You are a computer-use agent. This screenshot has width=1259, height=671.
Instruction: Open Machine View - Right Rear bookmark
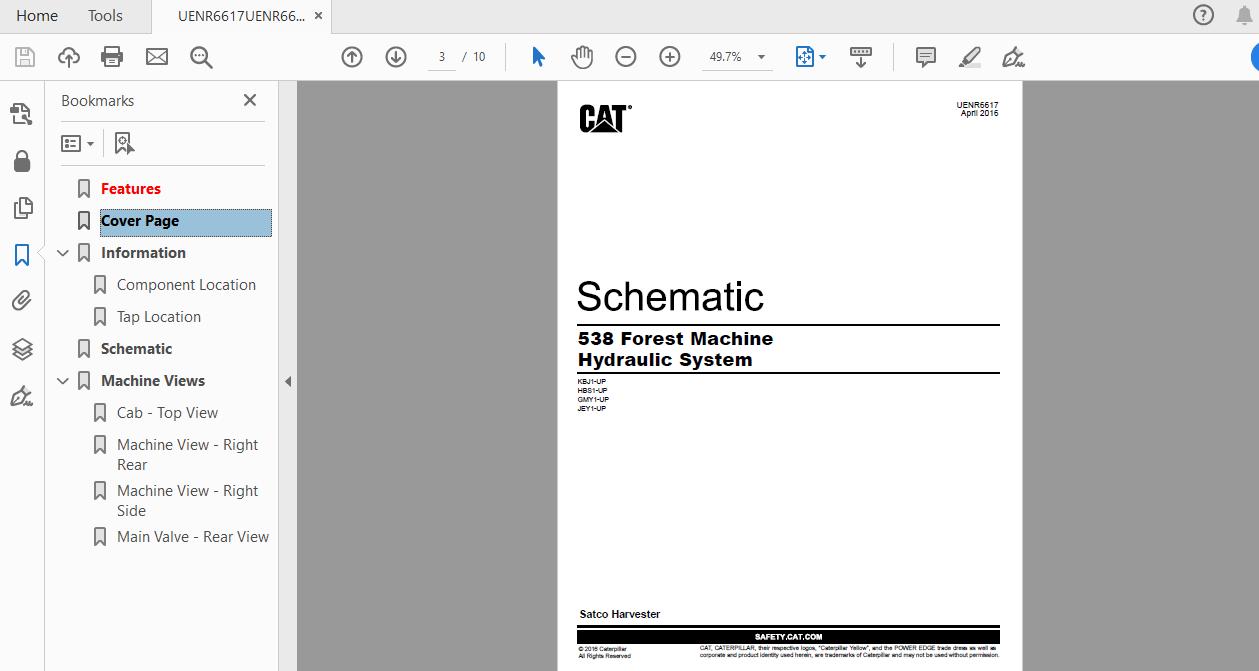[187, 455]
